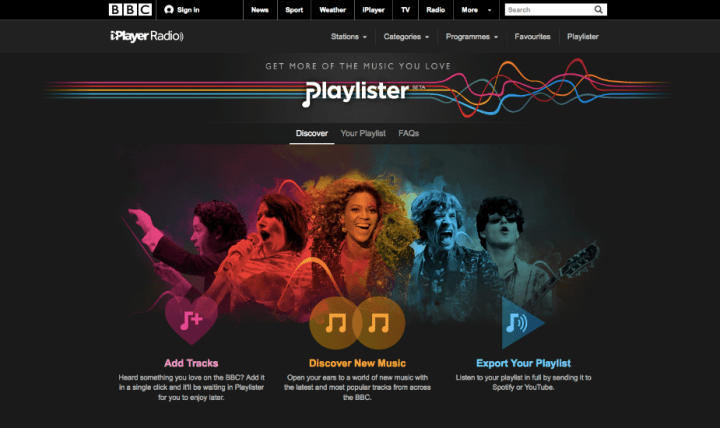Click the Discover New Music heading
720x428 pixels.
point(357,363)
